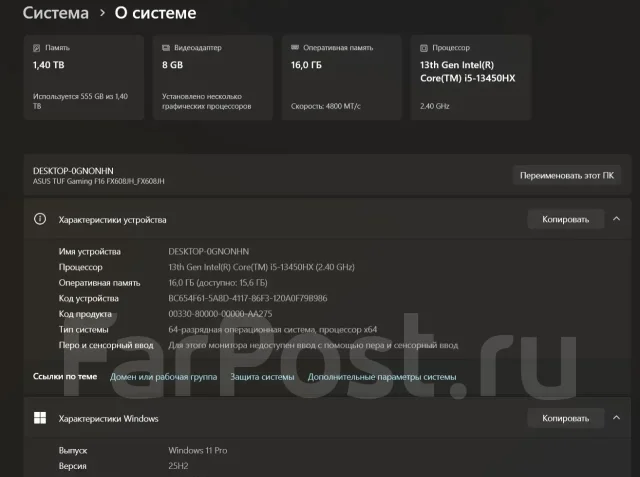Screen dimensions: 640x477
Task: Open the Оперативная память 16,0 ГБ card
Action: (x=342, y=78)
